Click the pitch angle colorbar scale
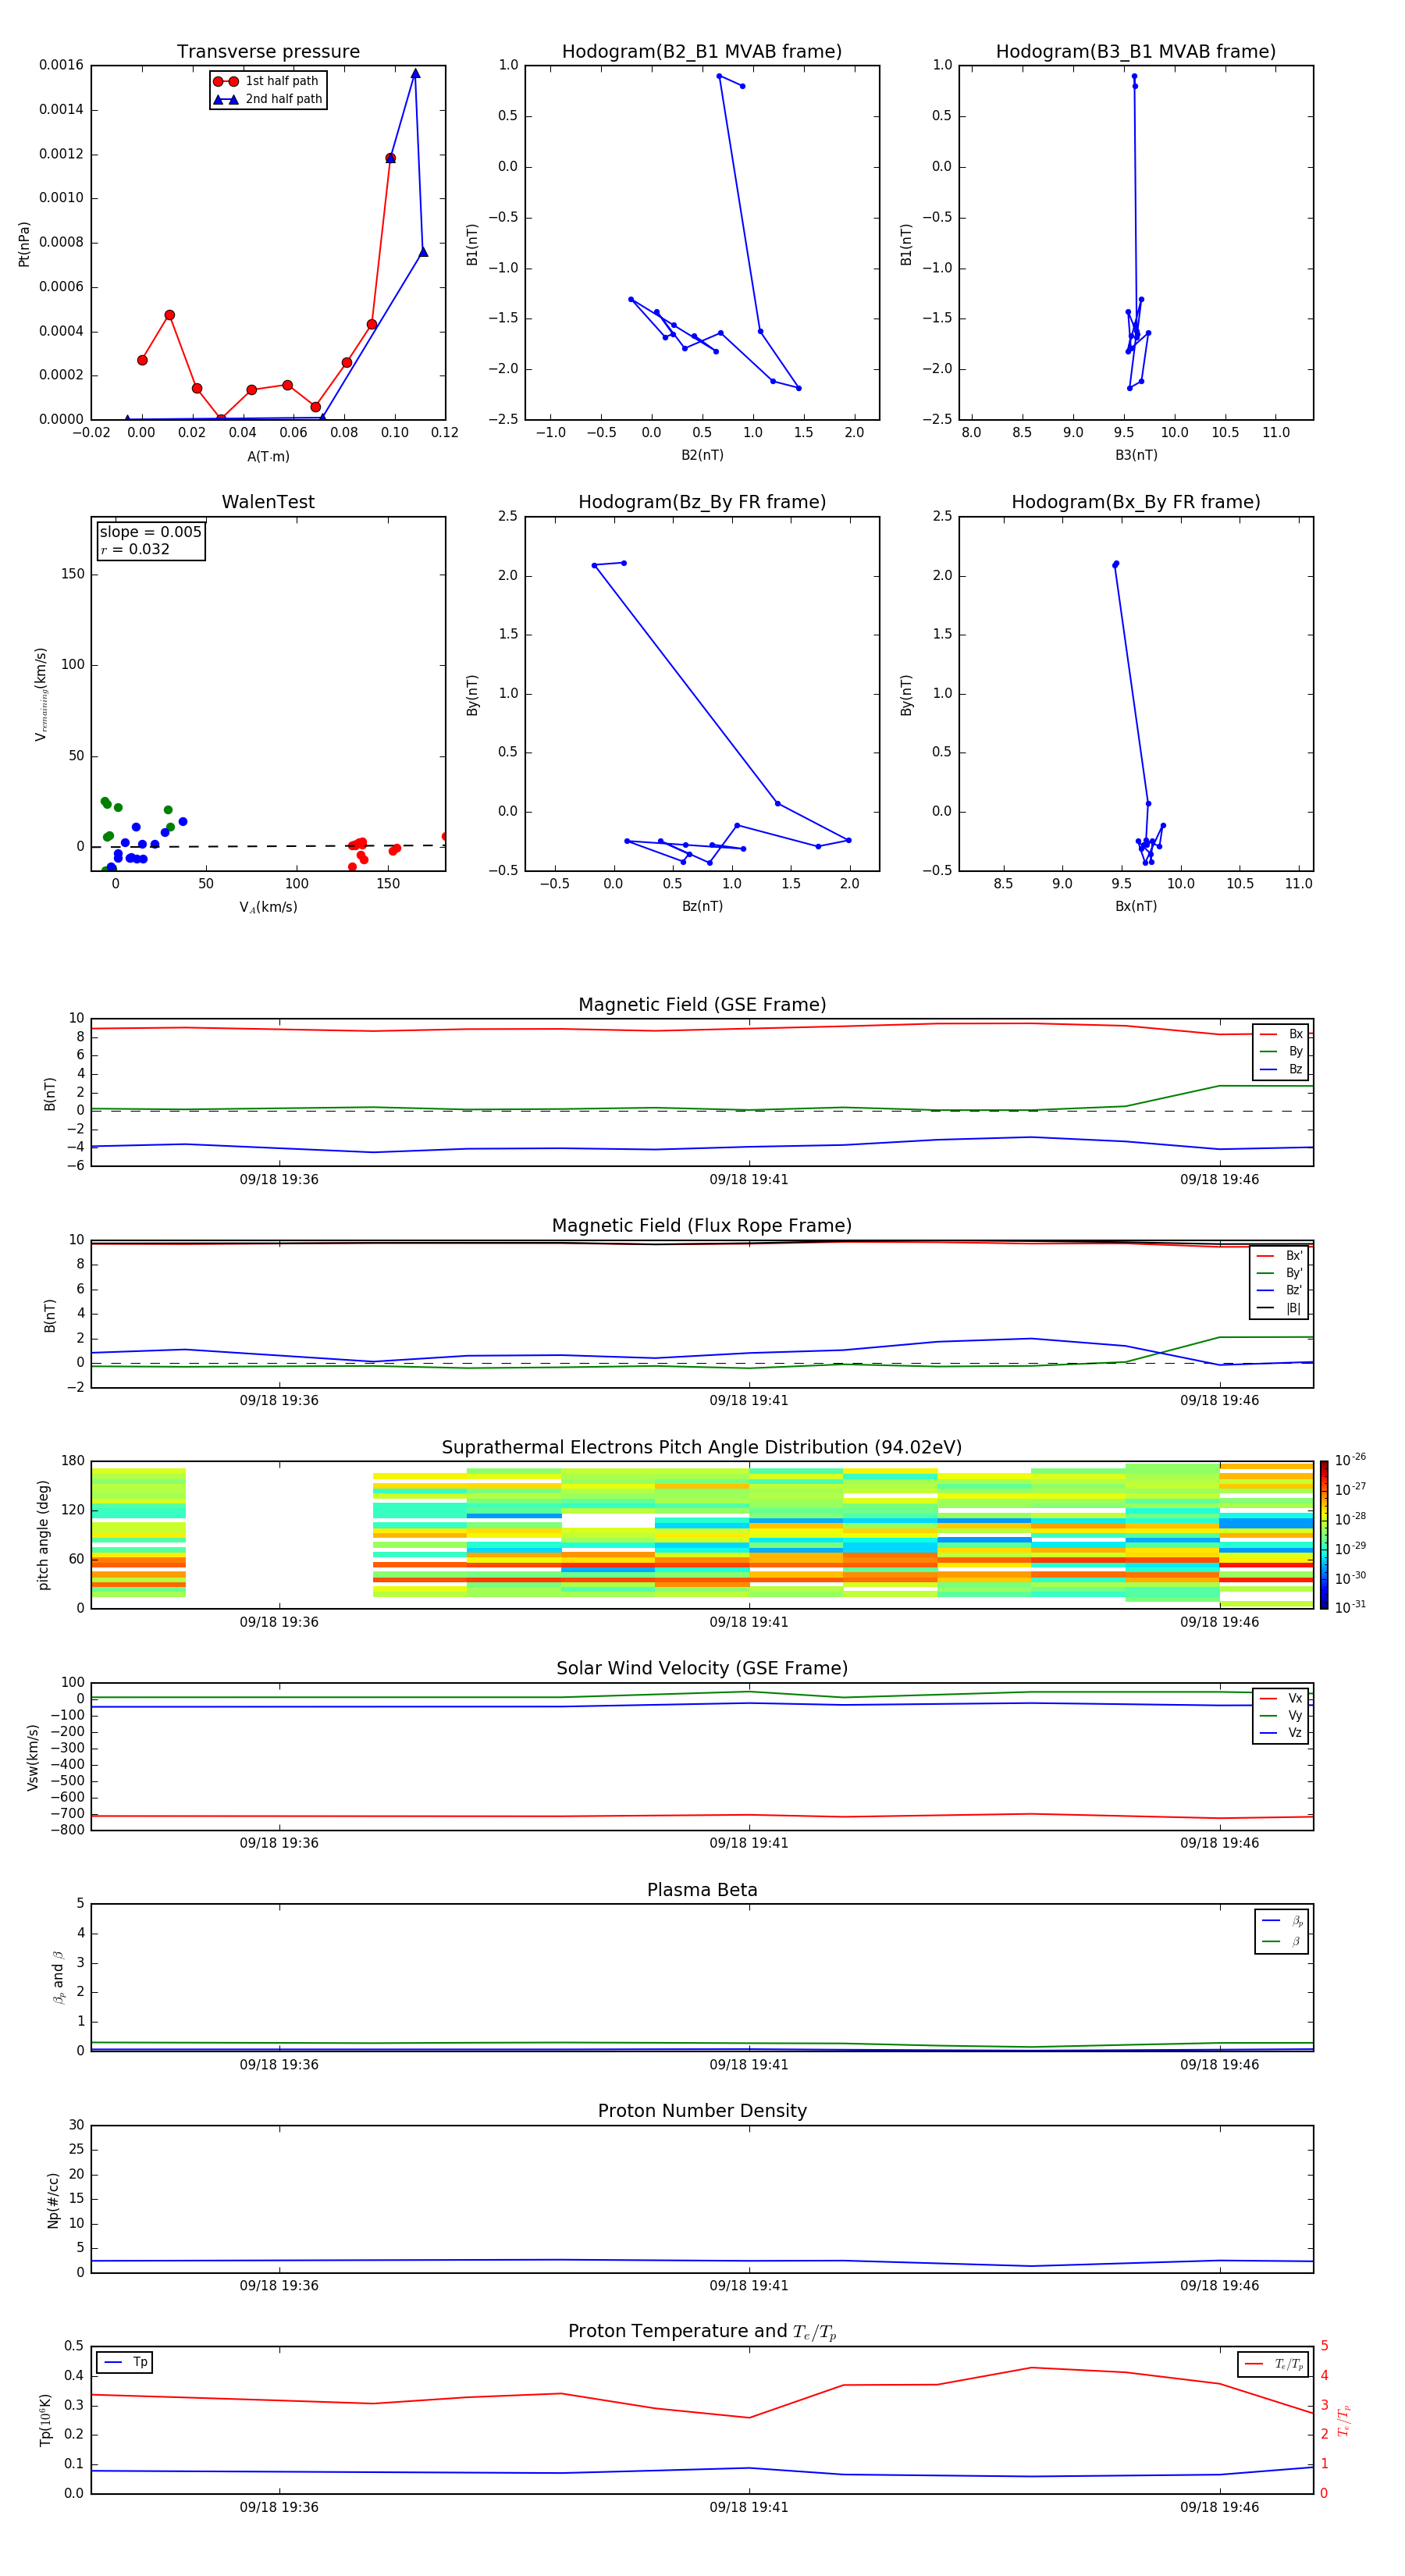The image size is (1405, 2576). click(1324, 1535)
